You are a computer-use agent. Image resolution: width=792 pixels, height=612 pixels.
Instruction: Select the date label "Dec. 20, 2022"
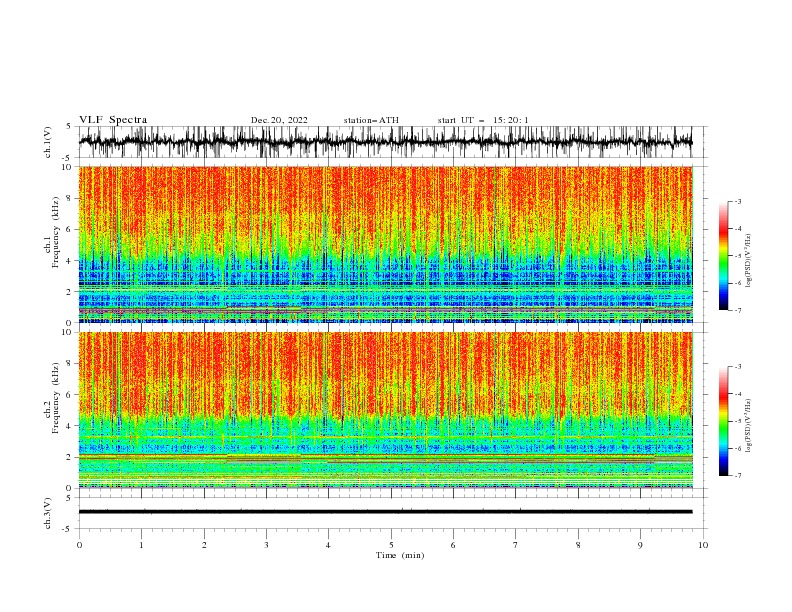tap(279, 120)
